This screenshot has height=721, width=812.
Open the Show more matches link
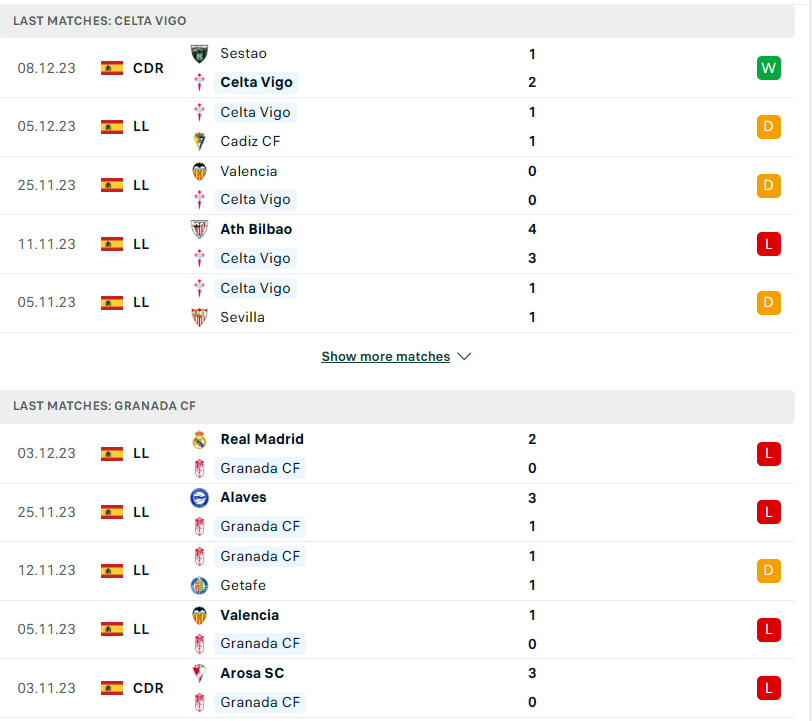coord(386,356)
